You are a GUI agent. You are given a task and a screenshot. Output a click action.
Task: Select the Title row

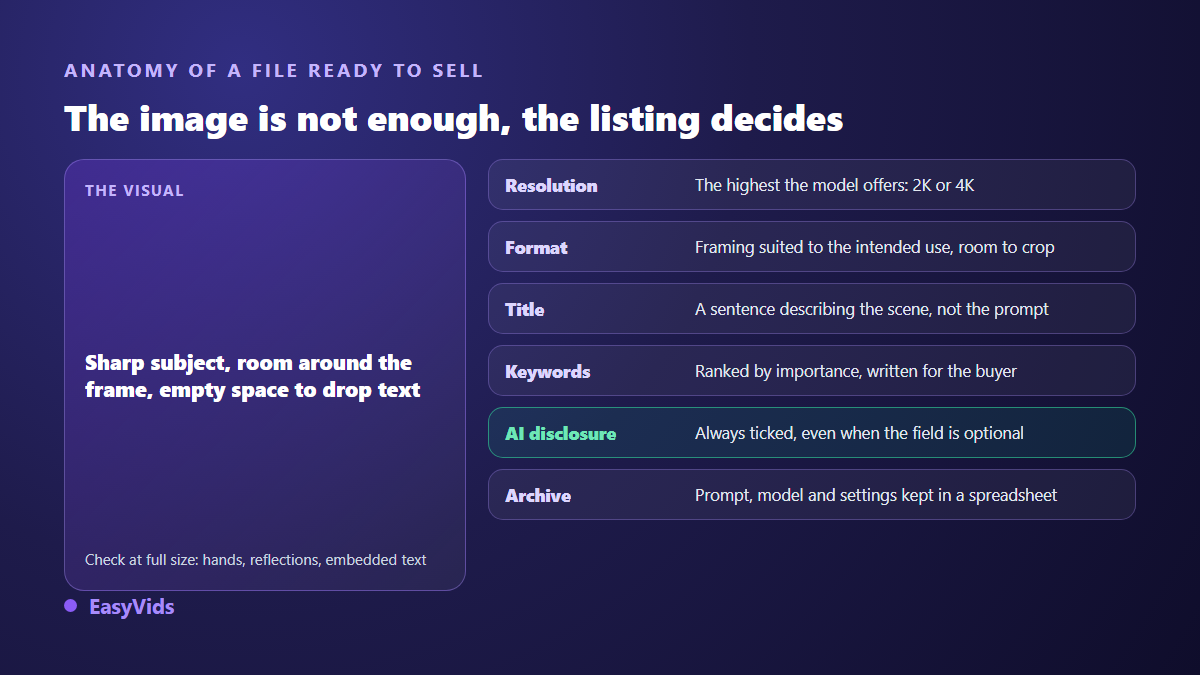[x=812, y=309]
